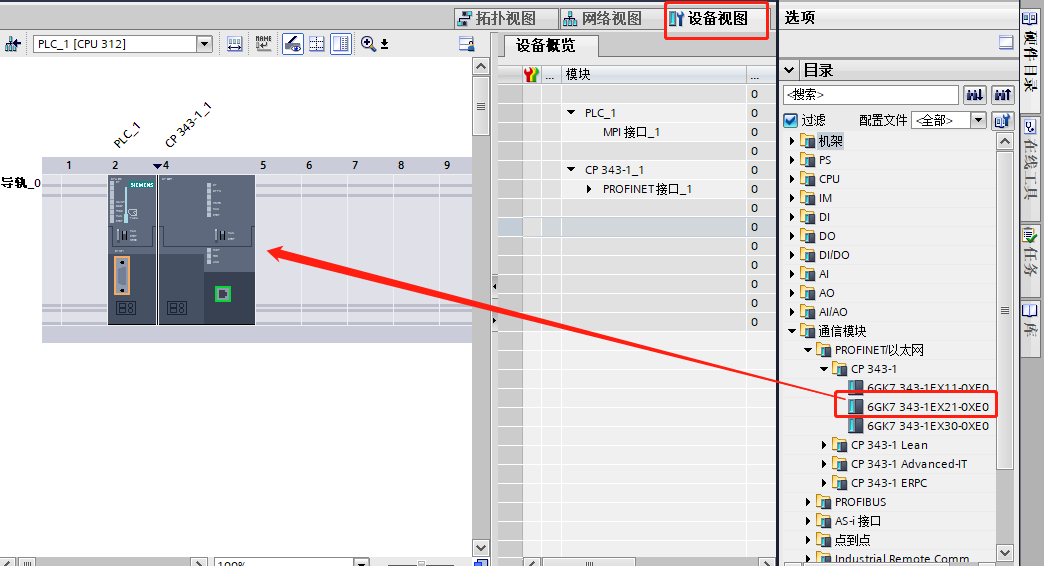Expand the AI/AO folder
Image resolution: width=1044 pixels, height=566 pixels.
click(x=792, y=312)
